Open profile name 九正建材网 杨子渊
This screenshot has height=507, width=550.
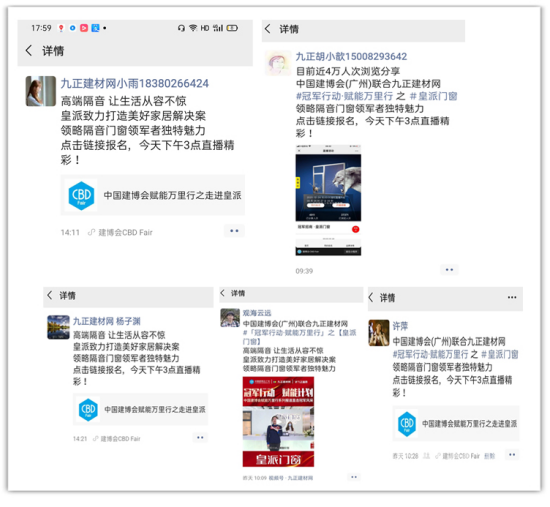(107, 321)
